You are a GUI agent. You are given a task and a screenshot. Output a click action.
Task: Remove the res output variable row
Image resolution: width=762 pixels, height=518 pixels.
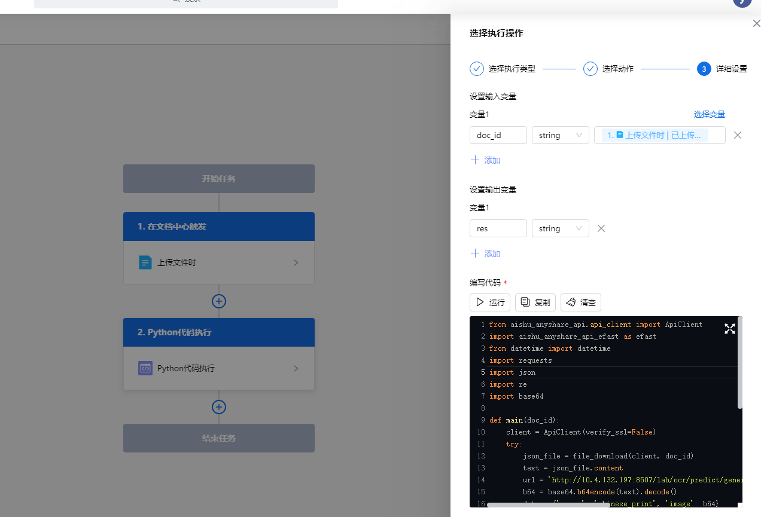pyautogui.click(x=601, y=228)
